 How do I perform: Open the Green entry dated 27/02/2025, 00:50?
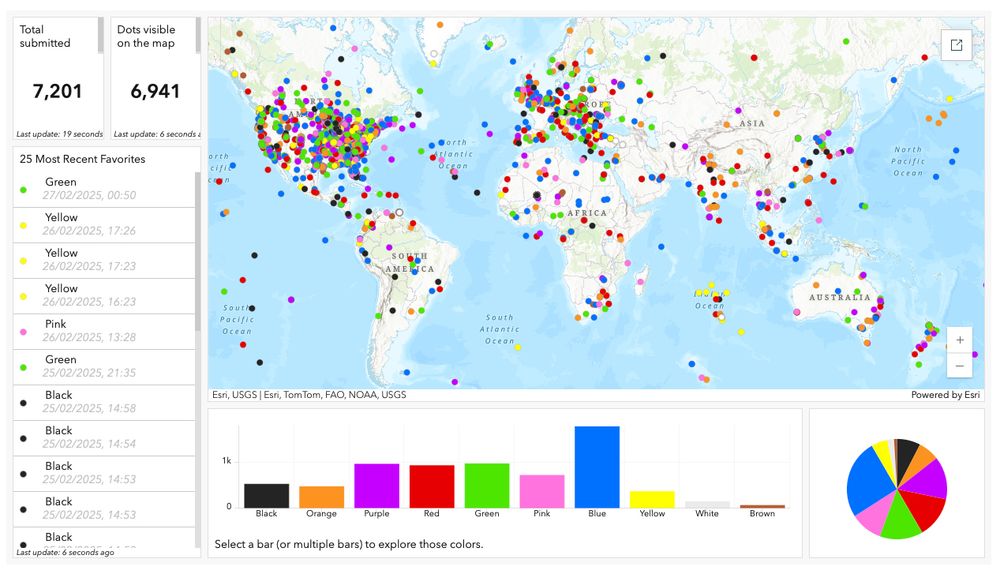click(x=104, y=189)
